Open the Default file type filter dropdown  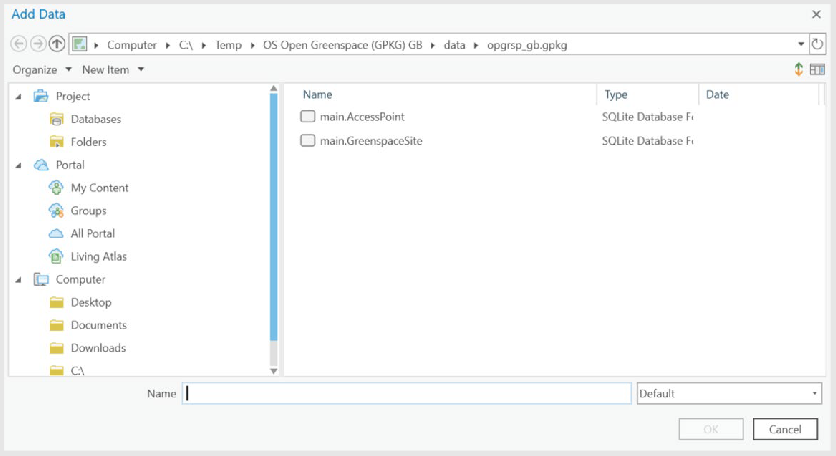729,394
